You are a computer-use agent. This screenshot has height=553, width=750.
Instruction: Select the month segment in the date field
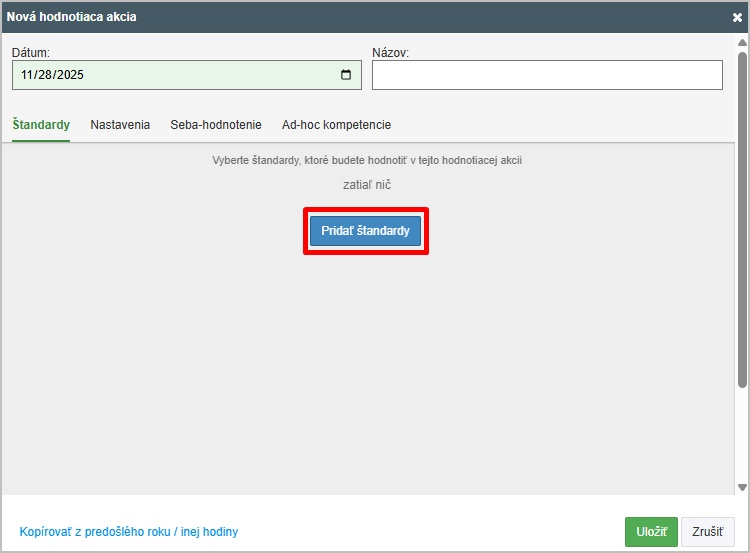(26, 75)
